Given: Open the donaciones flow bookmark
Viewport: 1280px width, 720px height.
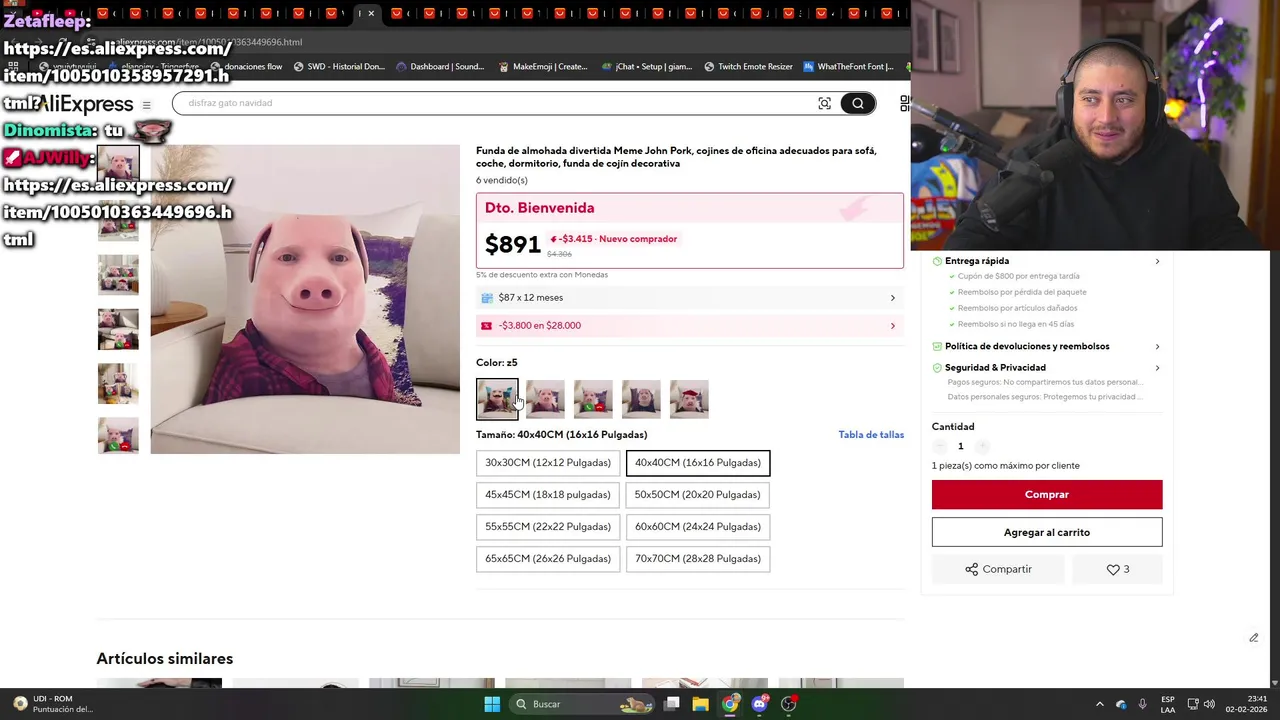Looking at the screenshot, I should point(246,67).
